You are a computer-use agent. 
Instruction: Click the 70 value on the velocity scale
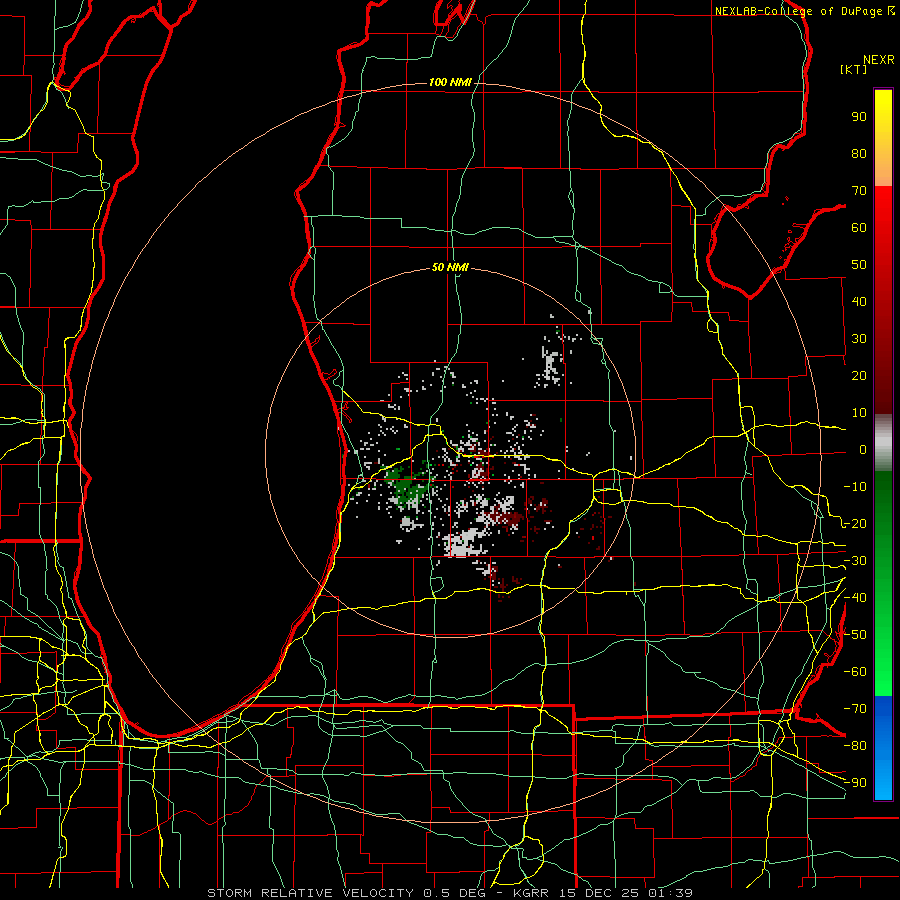(x=859, y=191)
